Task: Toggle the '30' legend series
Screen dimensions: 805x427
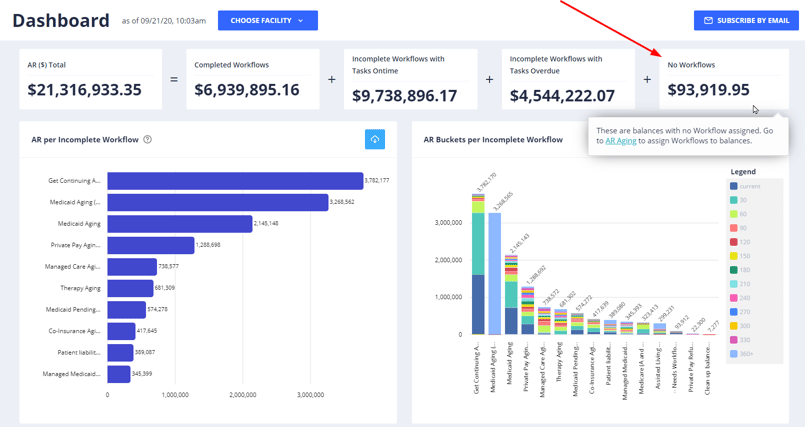Action: point(740,200)
